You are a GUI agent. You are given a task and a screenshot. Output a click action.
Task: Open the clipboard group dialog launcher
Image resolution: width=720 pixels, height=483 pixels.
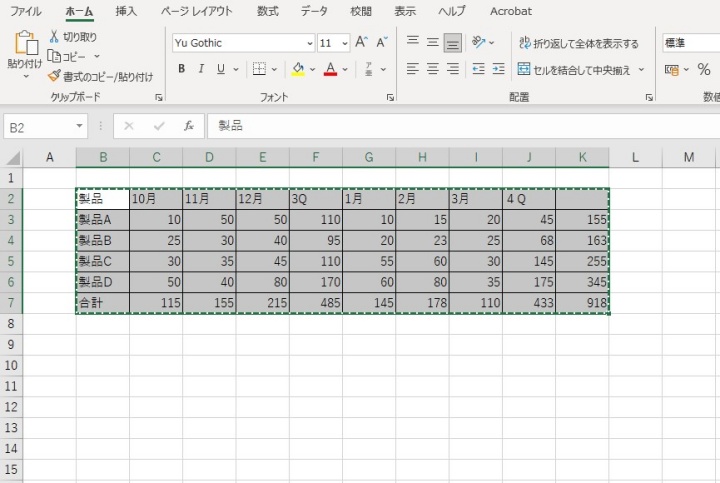pos(158,97)
